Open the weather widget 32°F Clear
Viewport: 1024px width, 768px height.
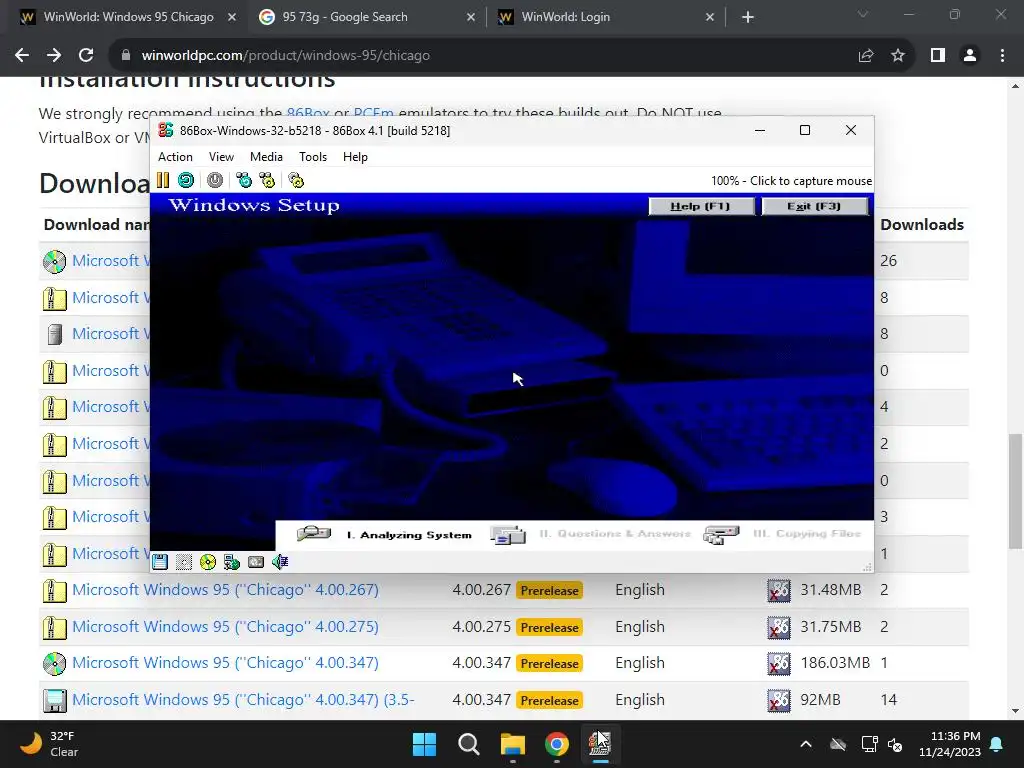pos(48,744)
